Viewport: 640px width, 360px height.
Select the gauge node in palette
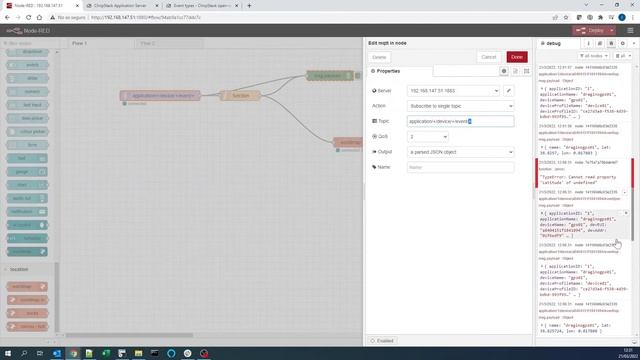[x=27, y=172]
